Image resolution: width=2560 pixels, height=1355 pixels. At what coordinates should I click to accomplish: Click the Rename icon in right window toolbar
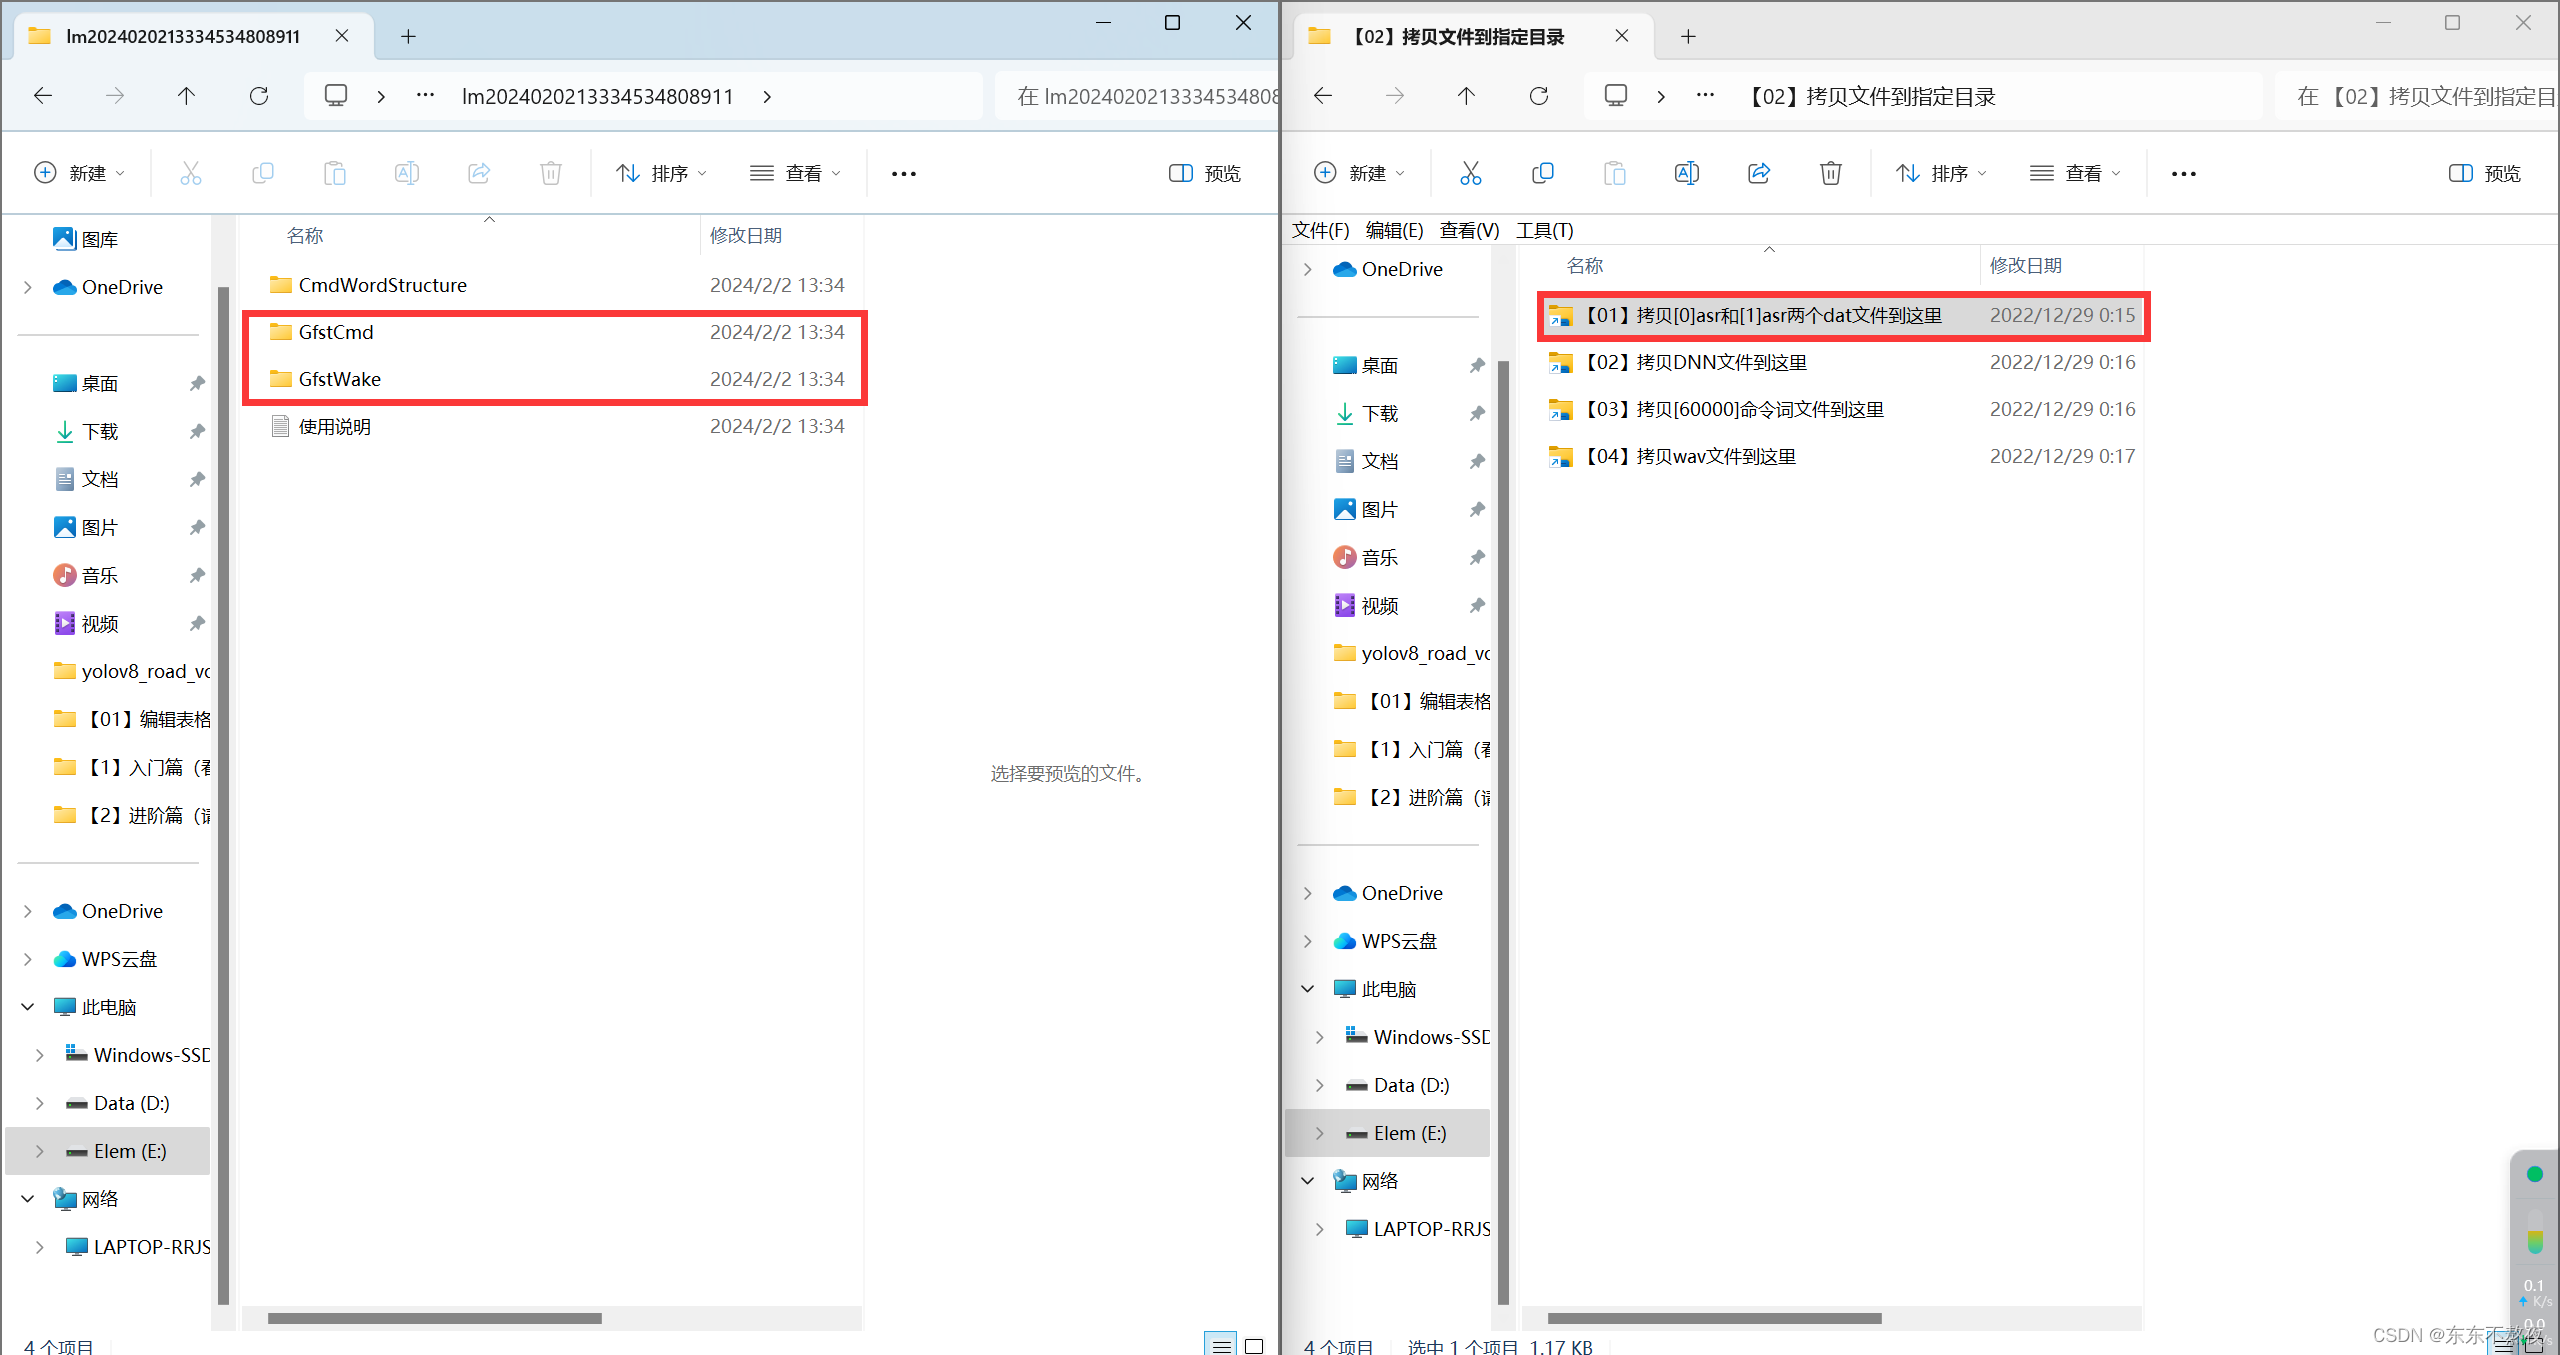1686,173
